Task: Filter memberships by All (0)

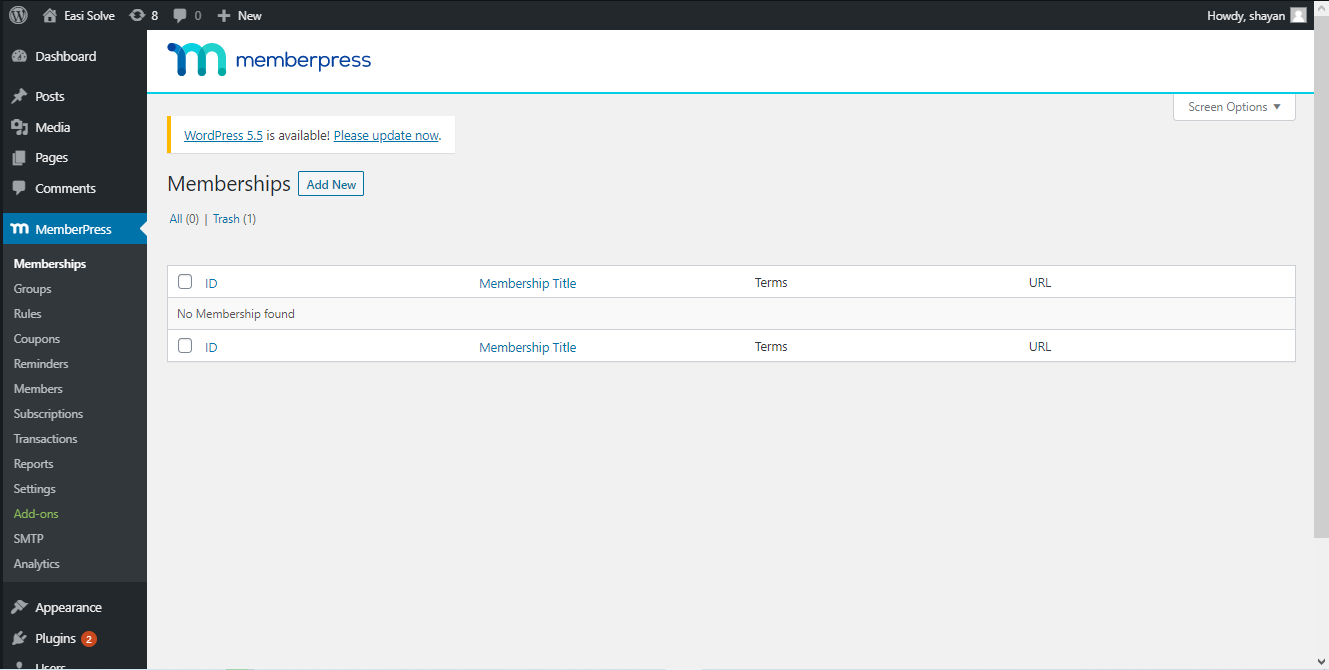Action: [x=184, y=219]
